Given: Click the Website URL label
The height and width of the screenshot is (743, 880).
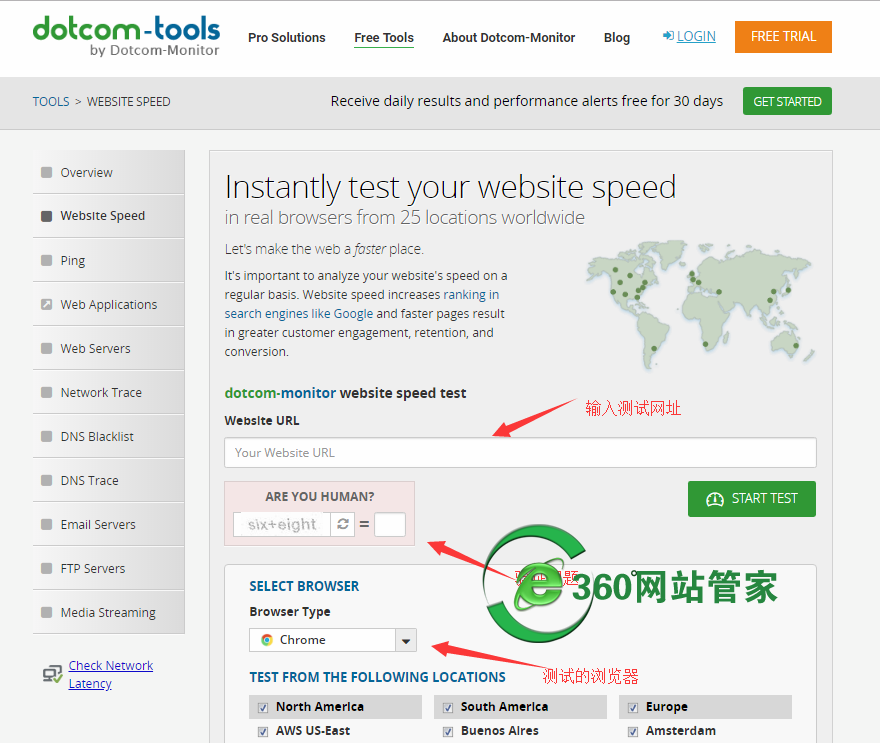Looking at the screenshot, I should pos(262,420).
